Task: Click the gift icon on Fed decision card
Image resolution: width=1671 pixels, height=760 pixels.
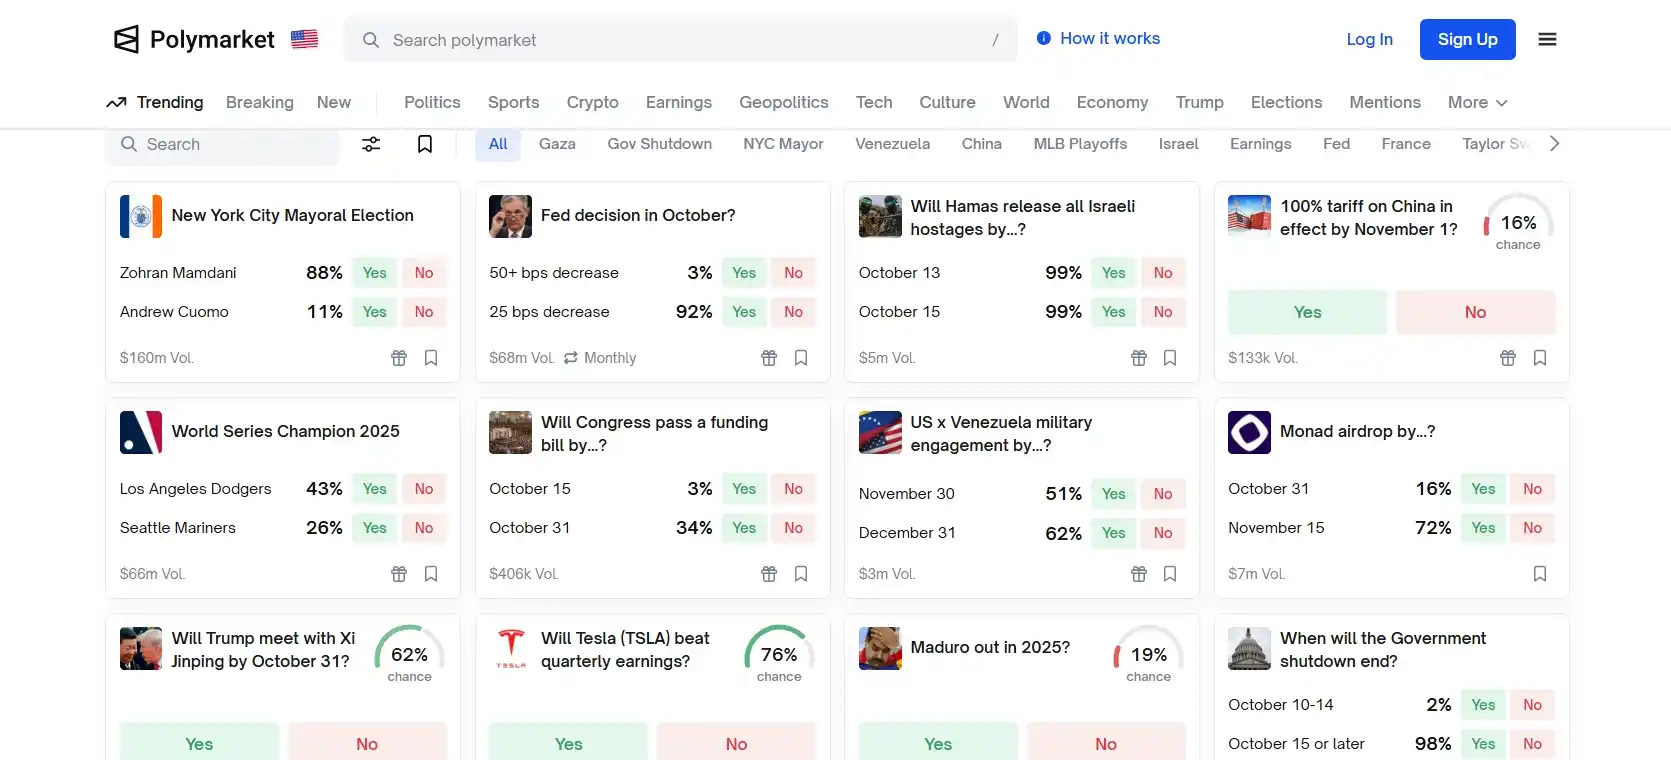Action: click(769, 358)
